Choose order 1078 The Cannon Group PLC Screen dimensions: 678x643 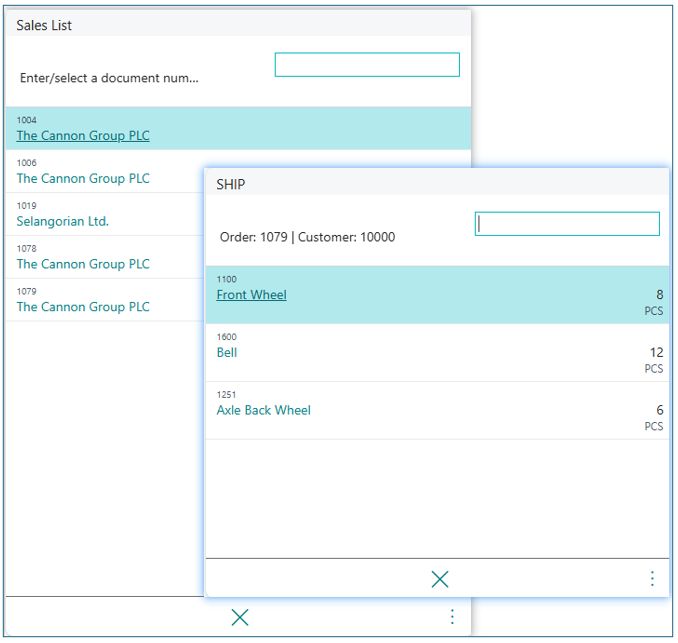(83, 264)
